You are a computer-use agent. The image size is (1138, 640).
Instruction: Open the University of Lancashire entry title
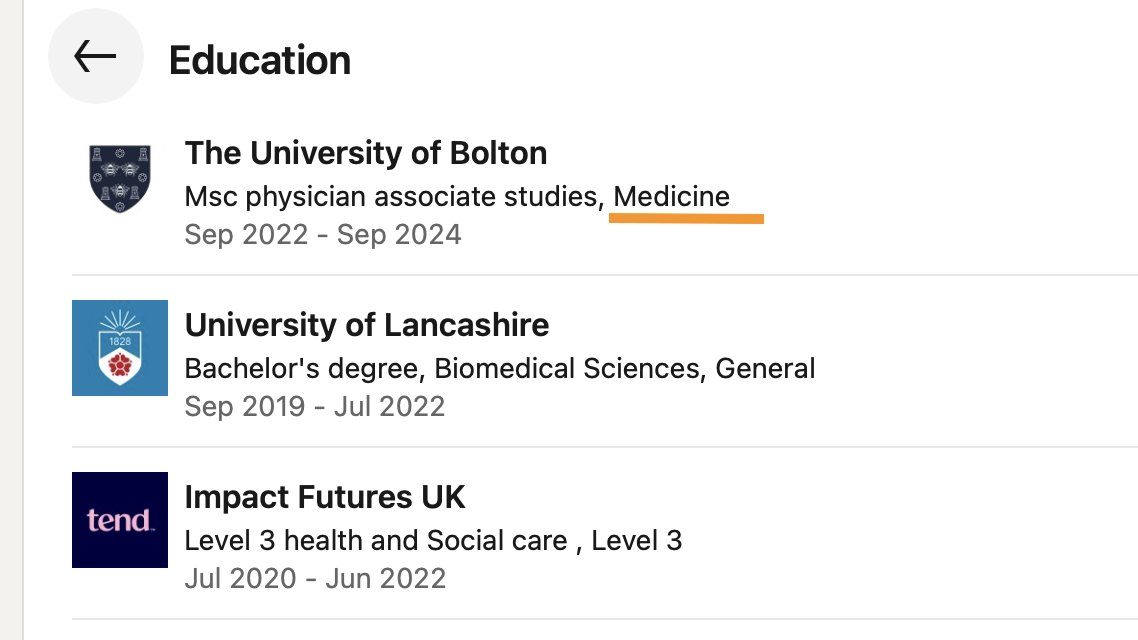pyautogui.click(x=366, y=325)
